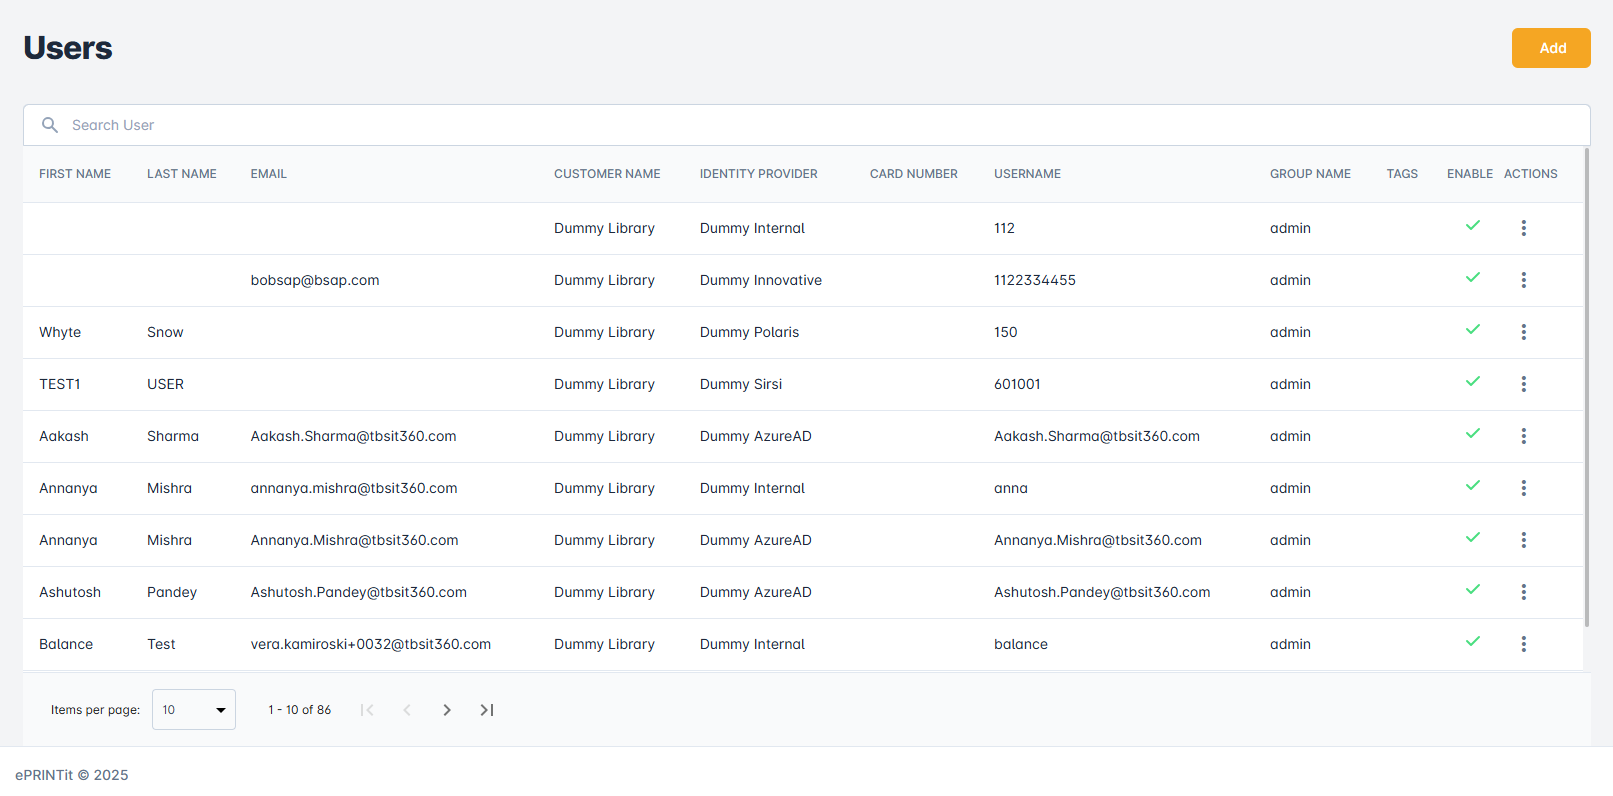The height and width of the screenshot is (796, 1613).
Task: Open actions menu for Aakash Sharma
Action: coord(1523,436)
